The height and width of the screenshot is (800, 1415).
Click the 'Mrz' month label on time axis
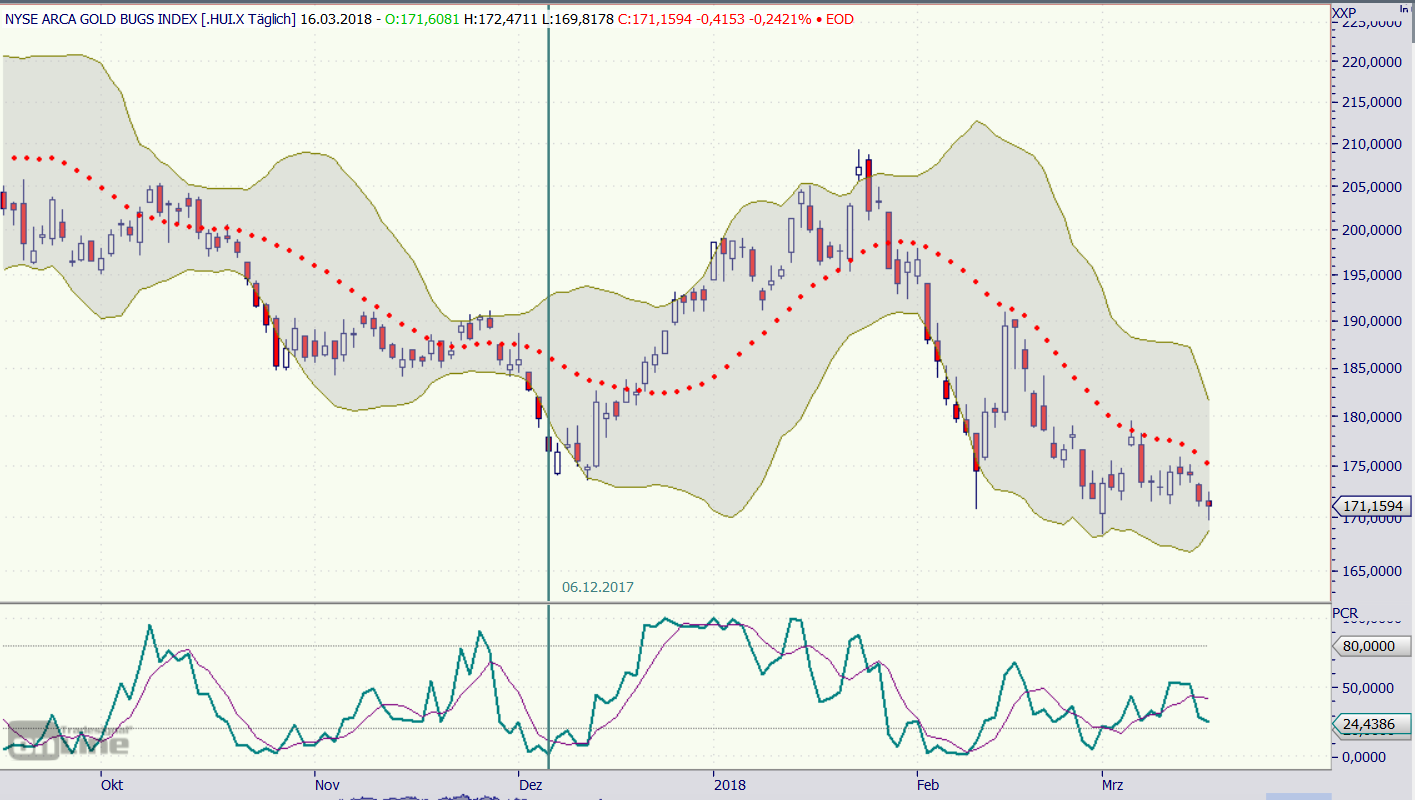point(1112,785)
